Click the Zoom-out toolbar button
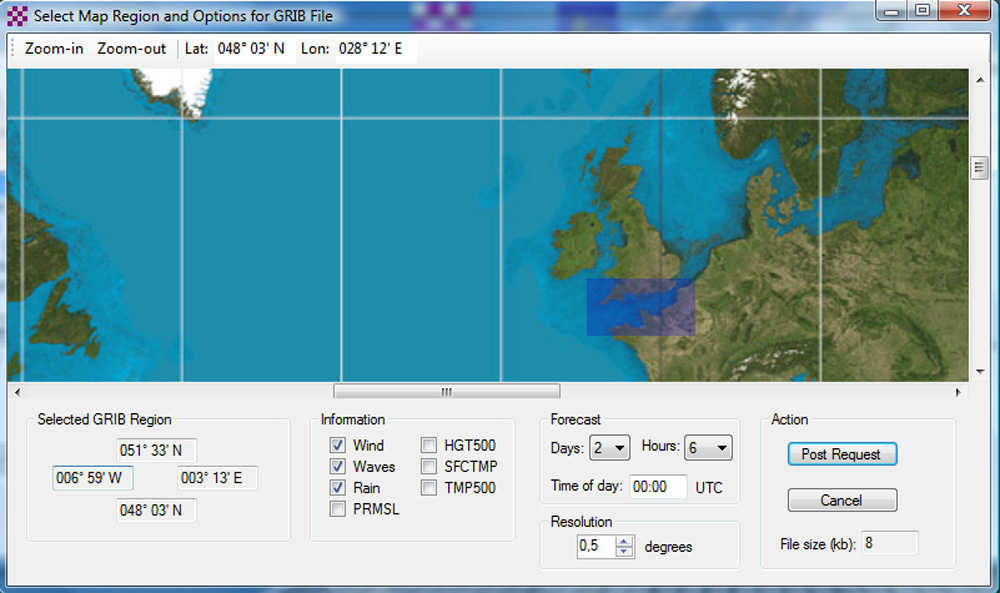 131,48
